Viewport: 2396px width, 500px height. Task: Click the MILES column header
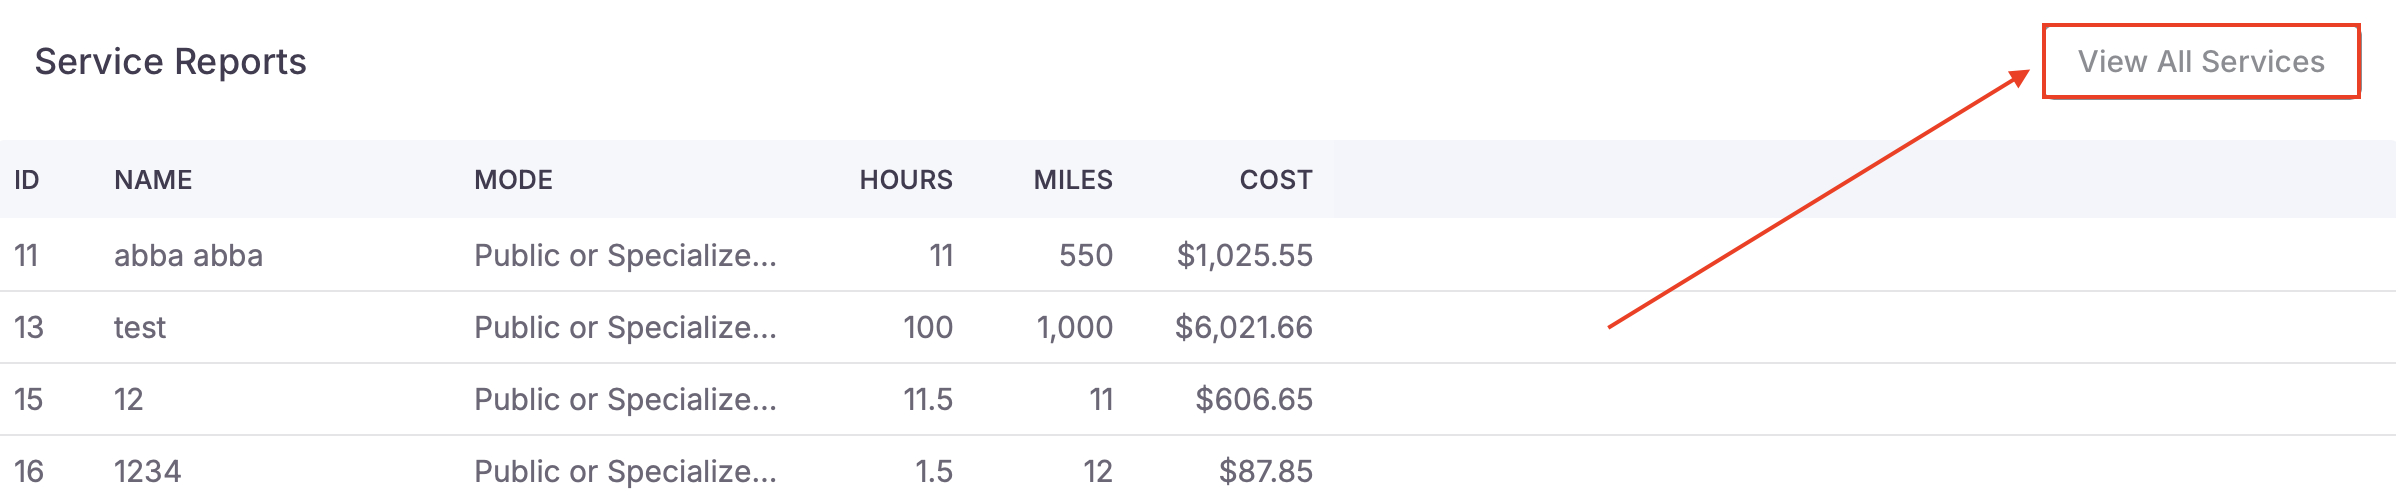(1072, 180)
